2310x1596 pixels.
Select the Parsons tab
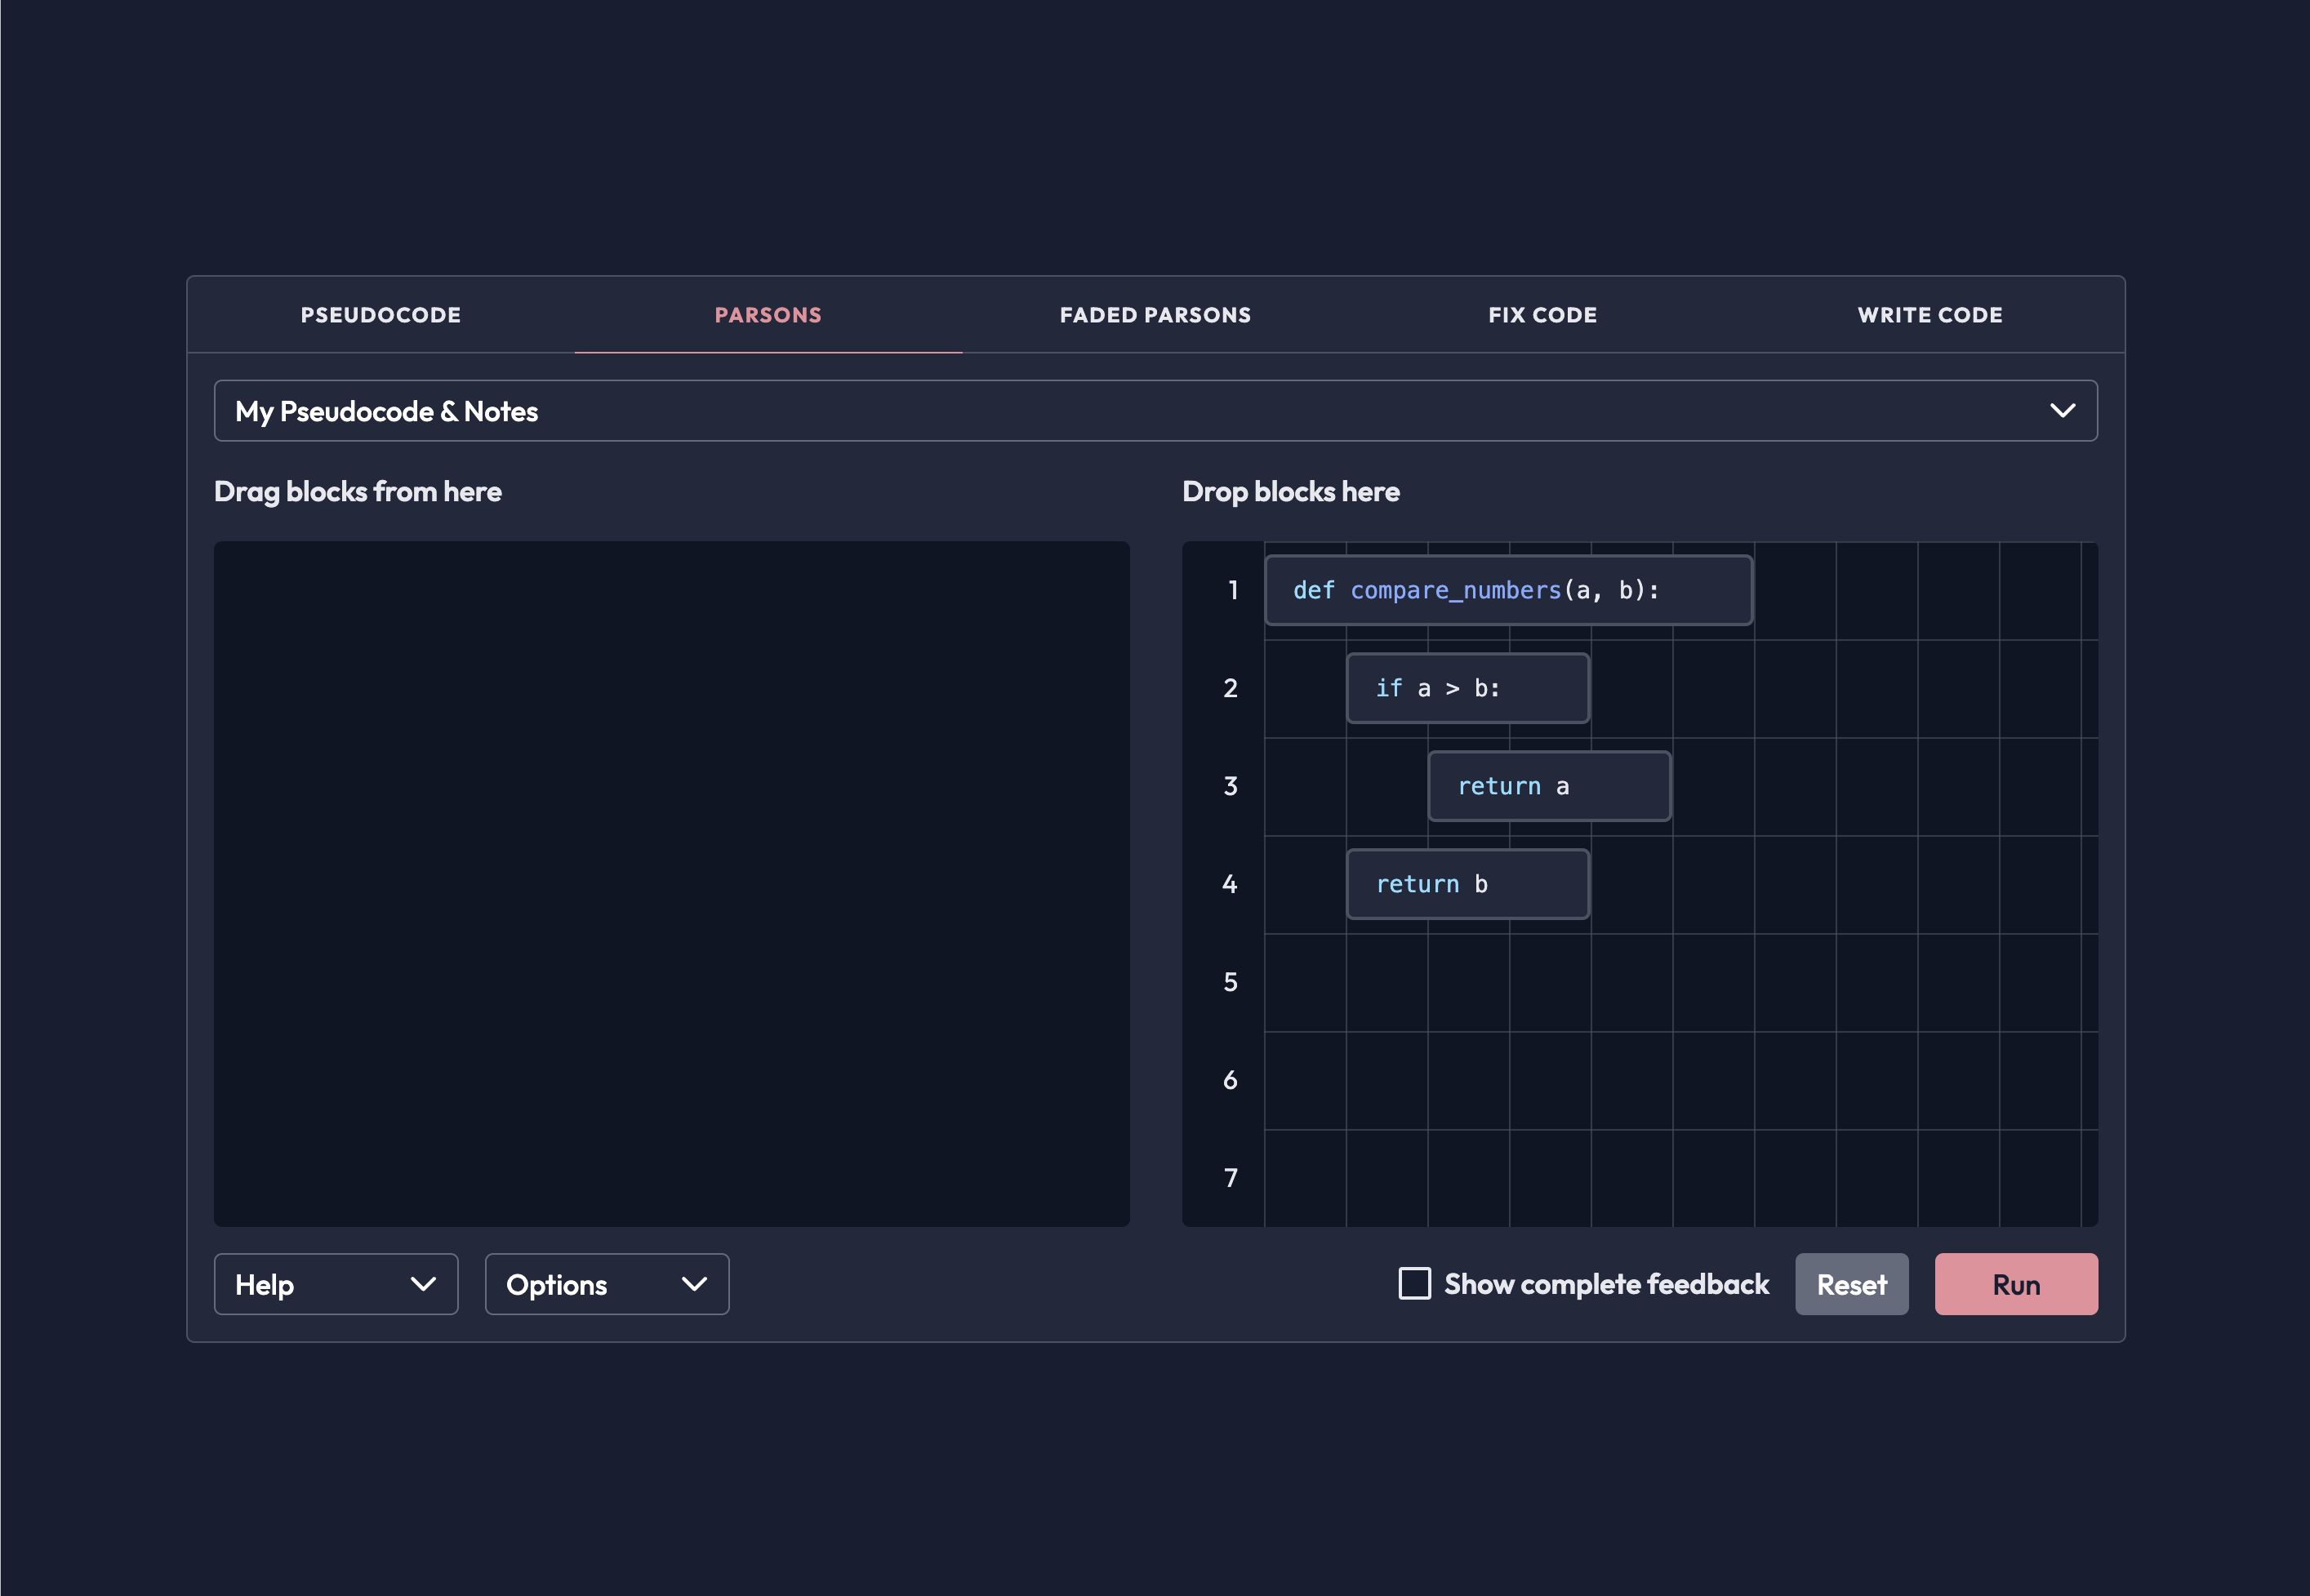tap(768, 315)
